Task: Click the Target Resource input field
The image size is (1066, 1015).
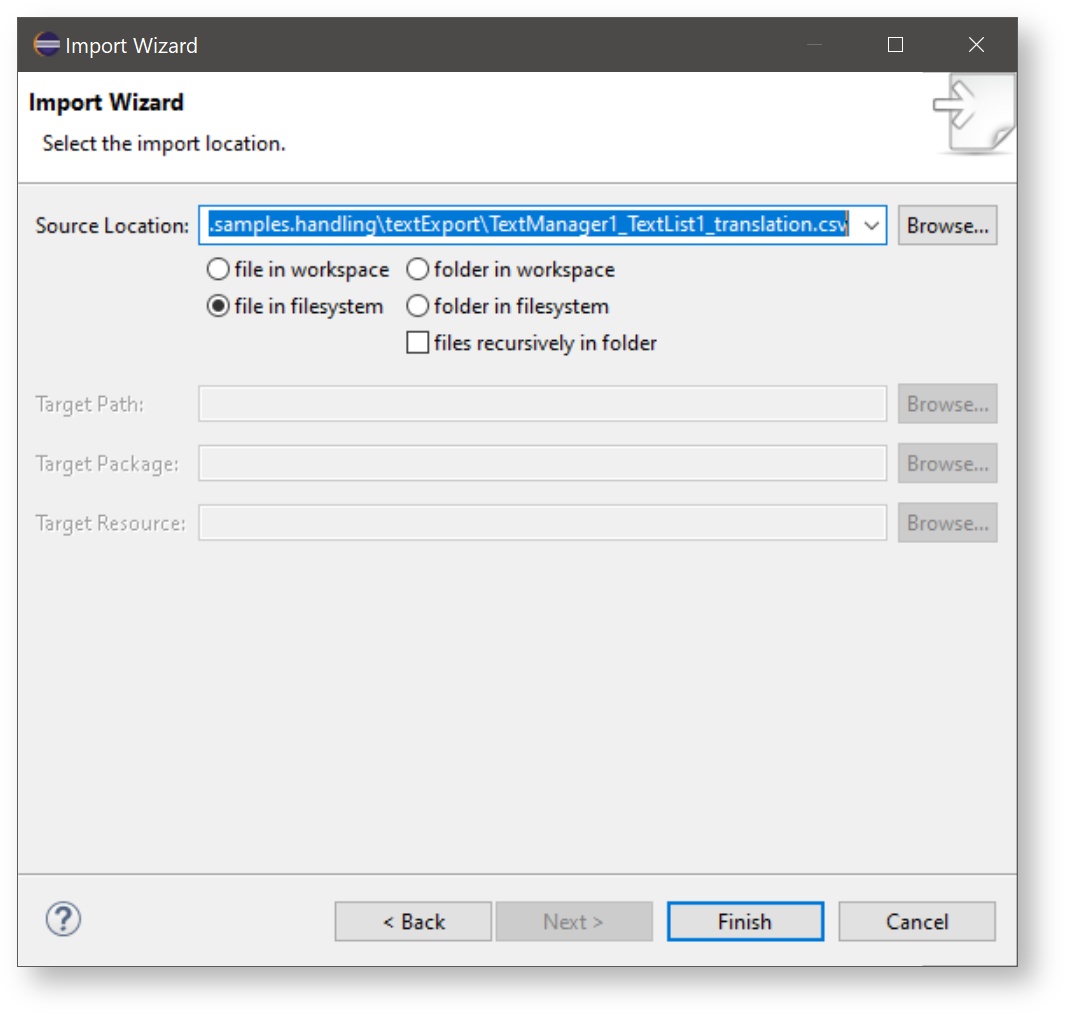Action: 542,523
